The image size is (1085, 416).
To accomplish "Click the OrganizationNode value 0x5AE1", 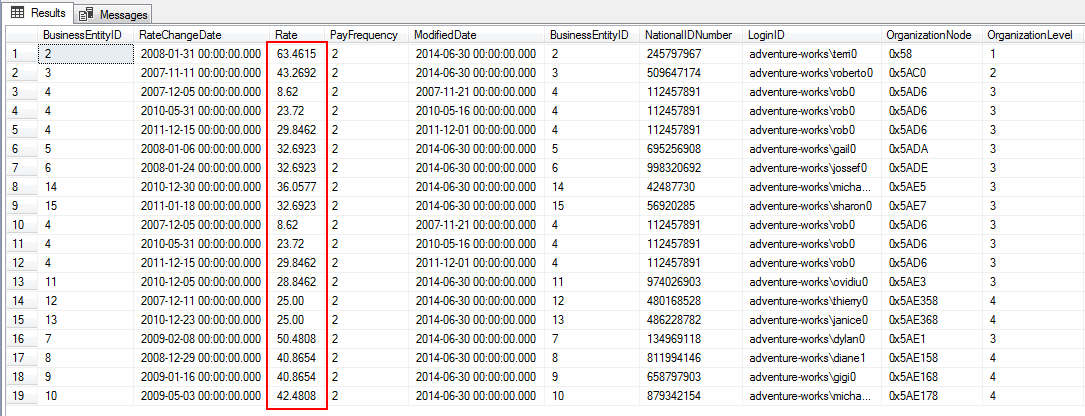I will (905, 339).
